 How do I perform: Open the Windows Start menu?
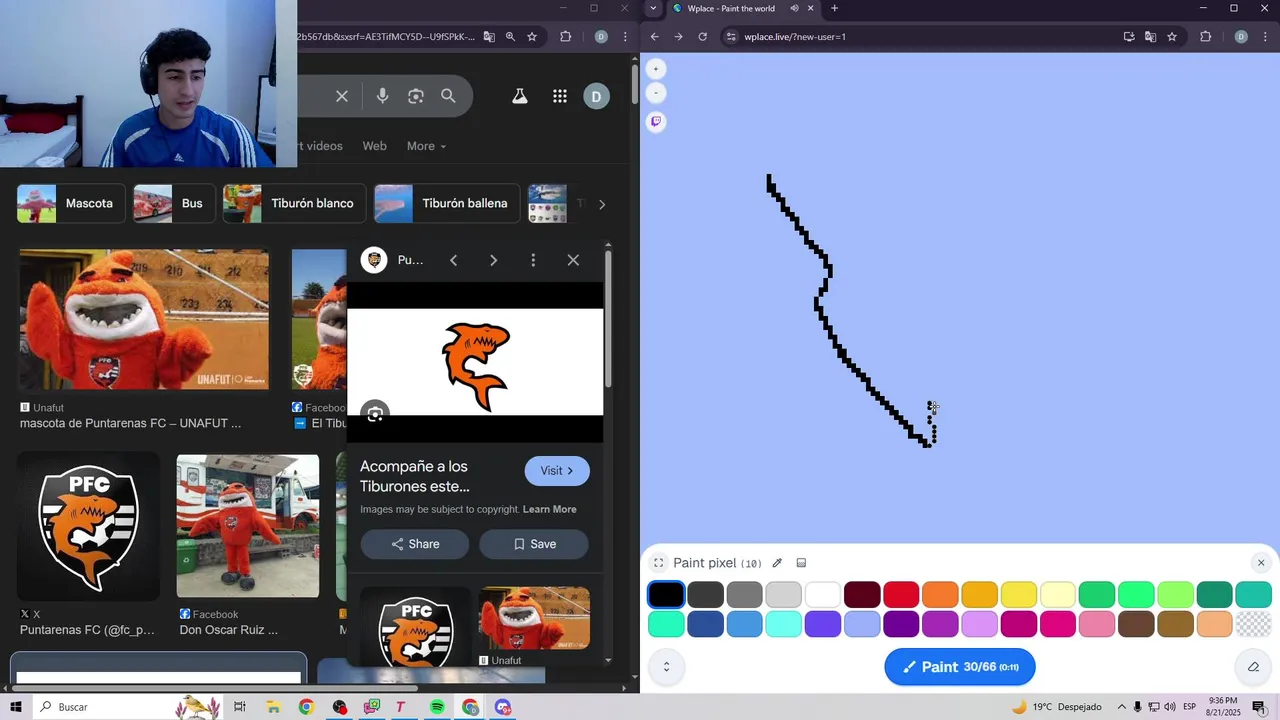click(16, 707)
